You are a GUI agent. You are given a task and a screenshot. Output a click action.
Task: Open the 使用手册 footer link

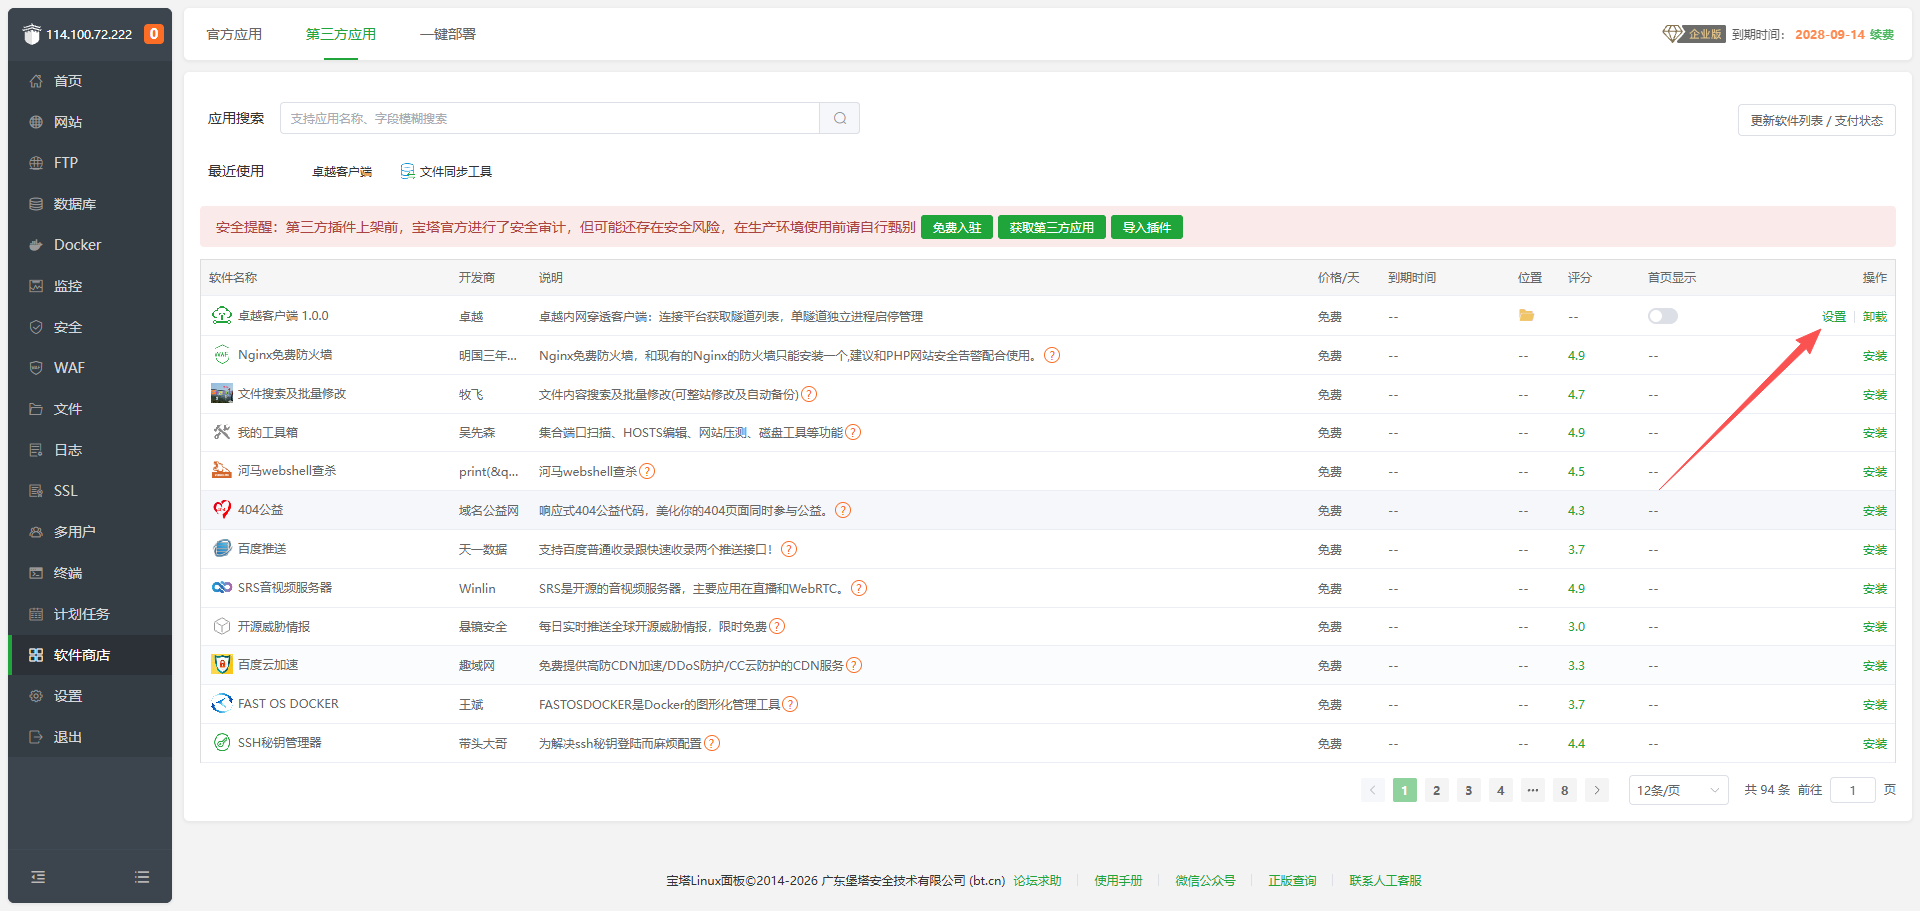(x=1118, y=880)
